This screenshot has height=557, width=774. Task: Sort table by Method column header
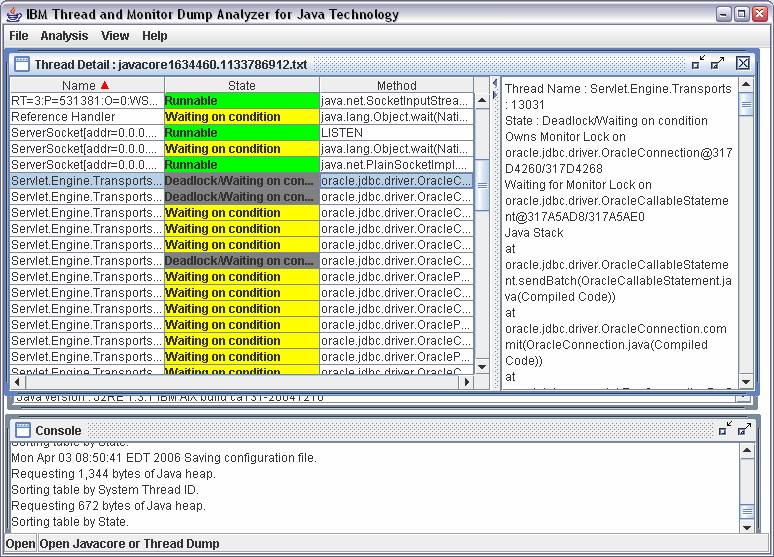pos(396,85)
